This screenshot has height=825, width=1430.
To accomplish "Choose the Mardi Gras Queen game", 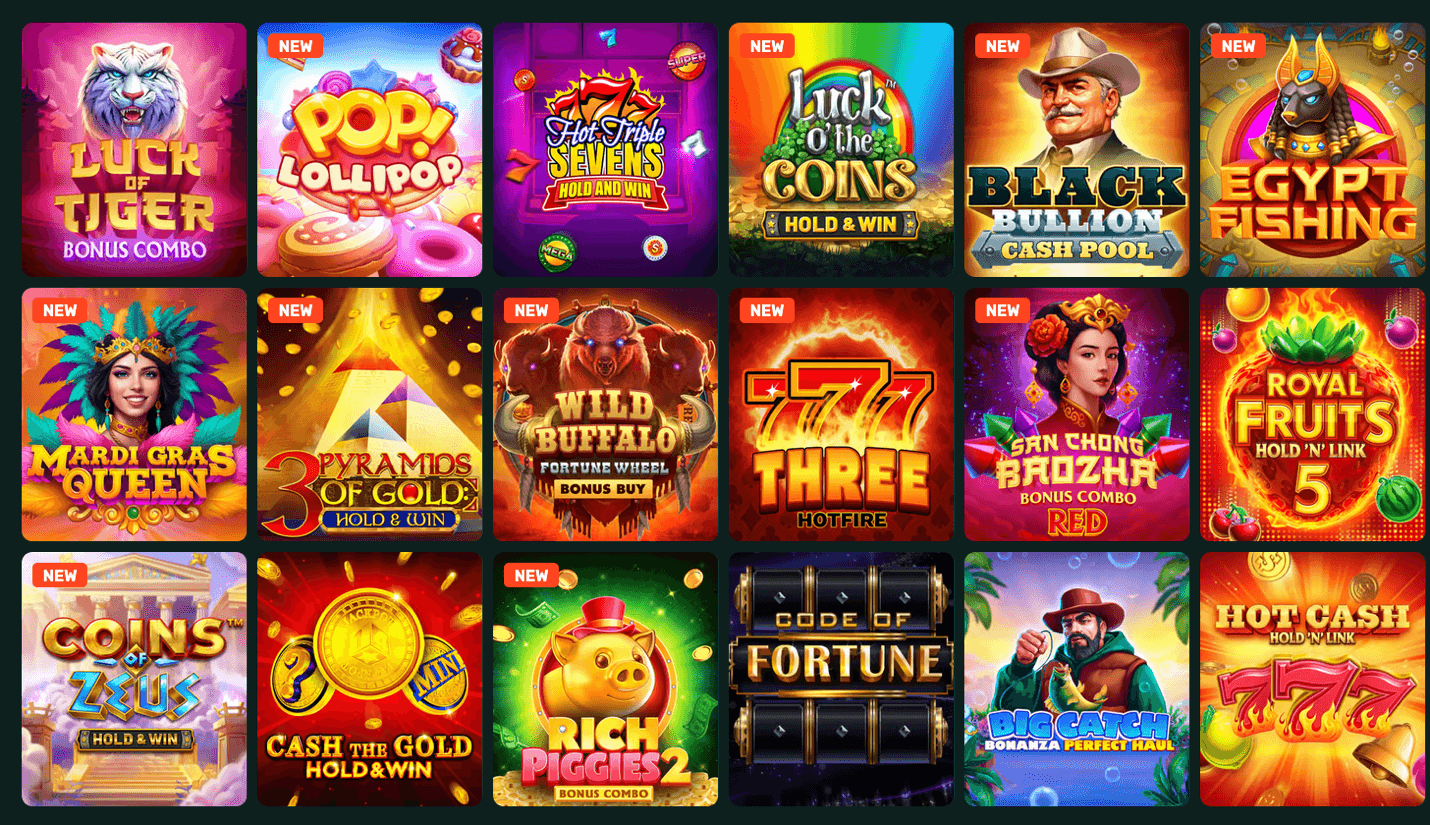I will [134, 415].
